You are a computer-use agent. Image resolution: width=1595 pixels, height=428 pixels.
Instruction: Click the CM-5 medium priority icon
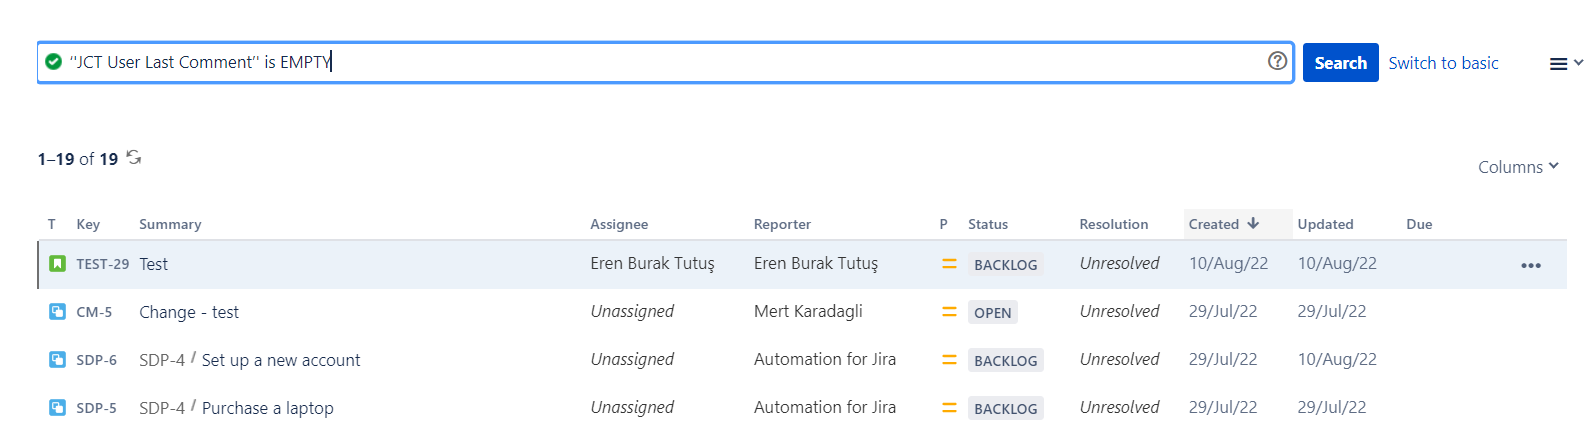[949, 312]
